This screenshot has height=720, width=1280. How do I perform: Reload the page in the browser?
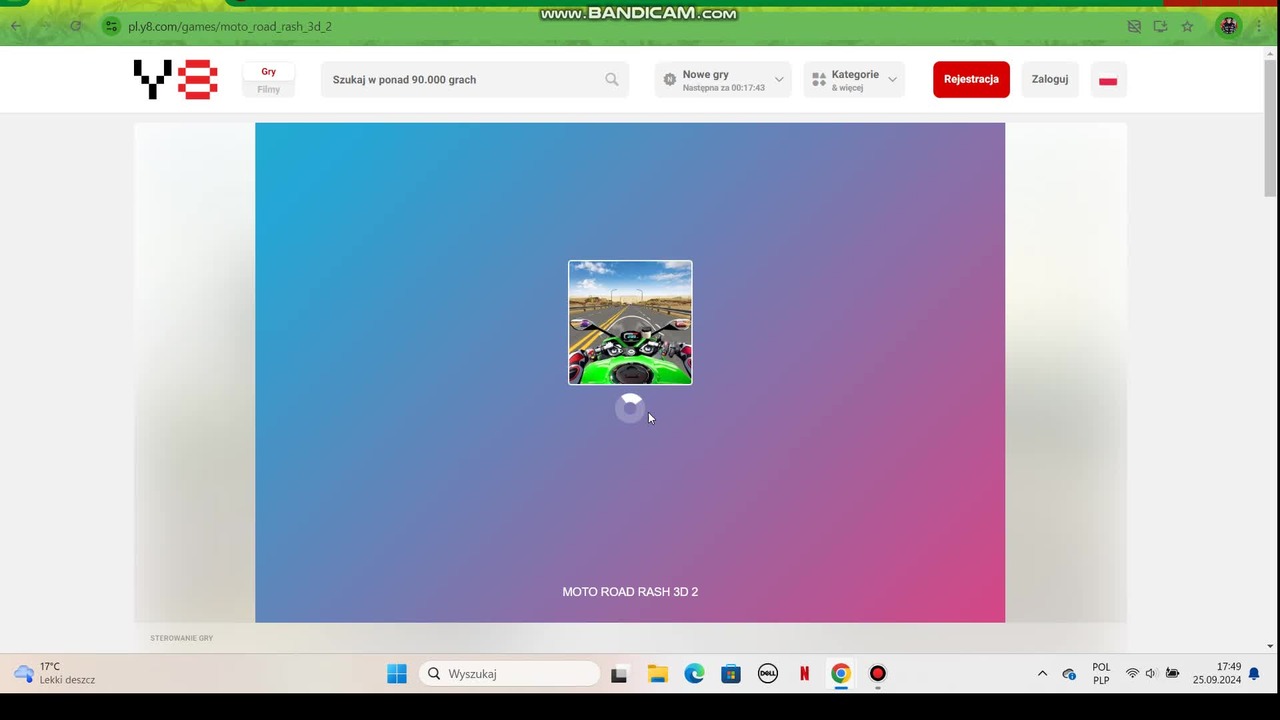[x=75, y=26]
